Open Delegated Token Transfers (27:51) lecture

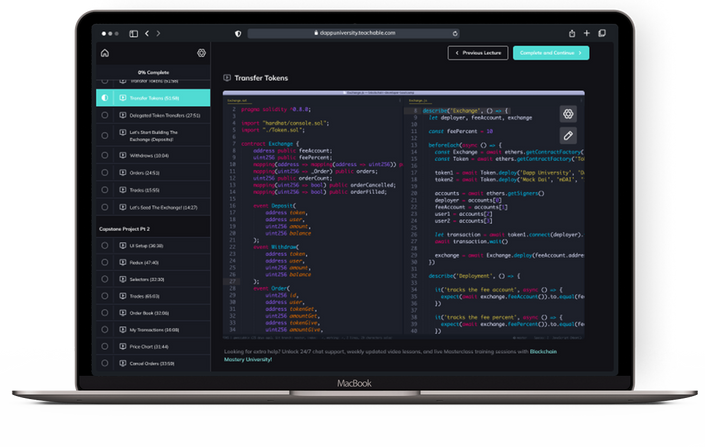tap(153, 115)
